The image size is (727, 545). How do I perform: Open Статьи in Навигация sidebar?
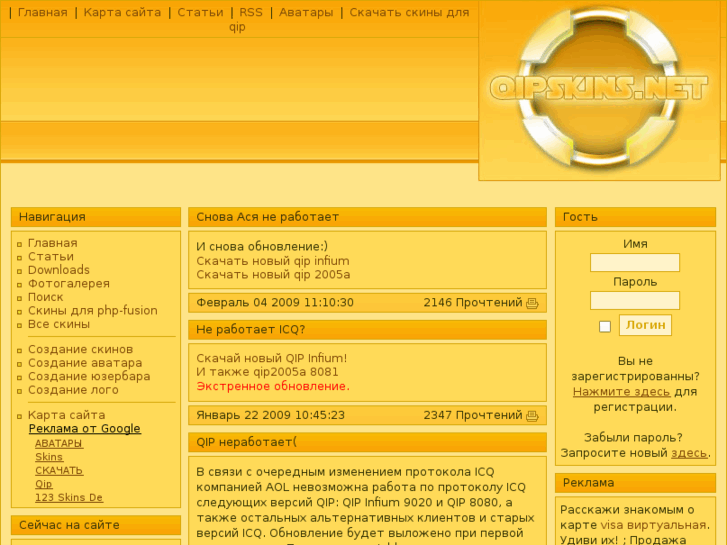click(51, 256)
